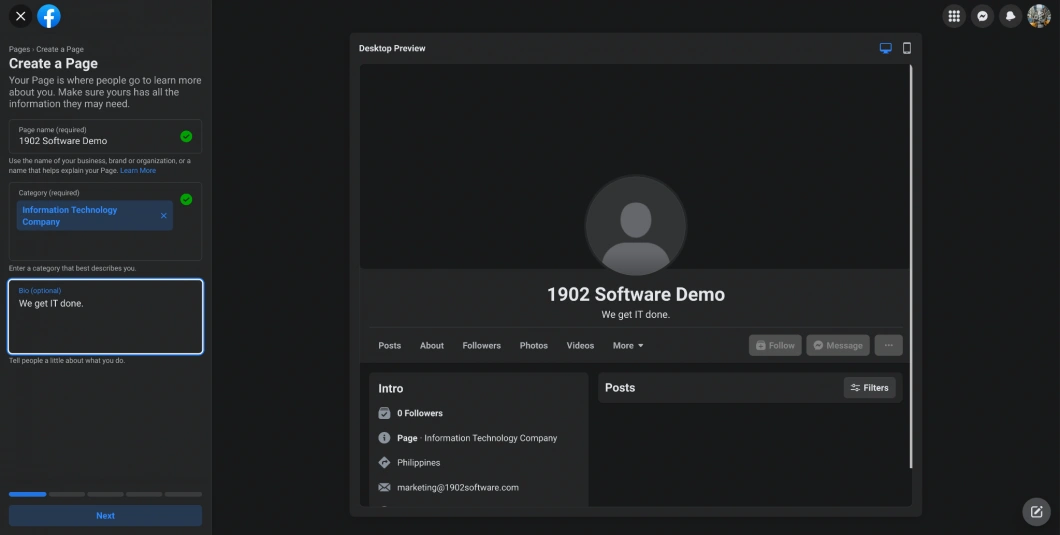Viewport: 1060px width, 535px height.
Task: Click 'Page · Information Technology Company' text
Action: [477, 438]
